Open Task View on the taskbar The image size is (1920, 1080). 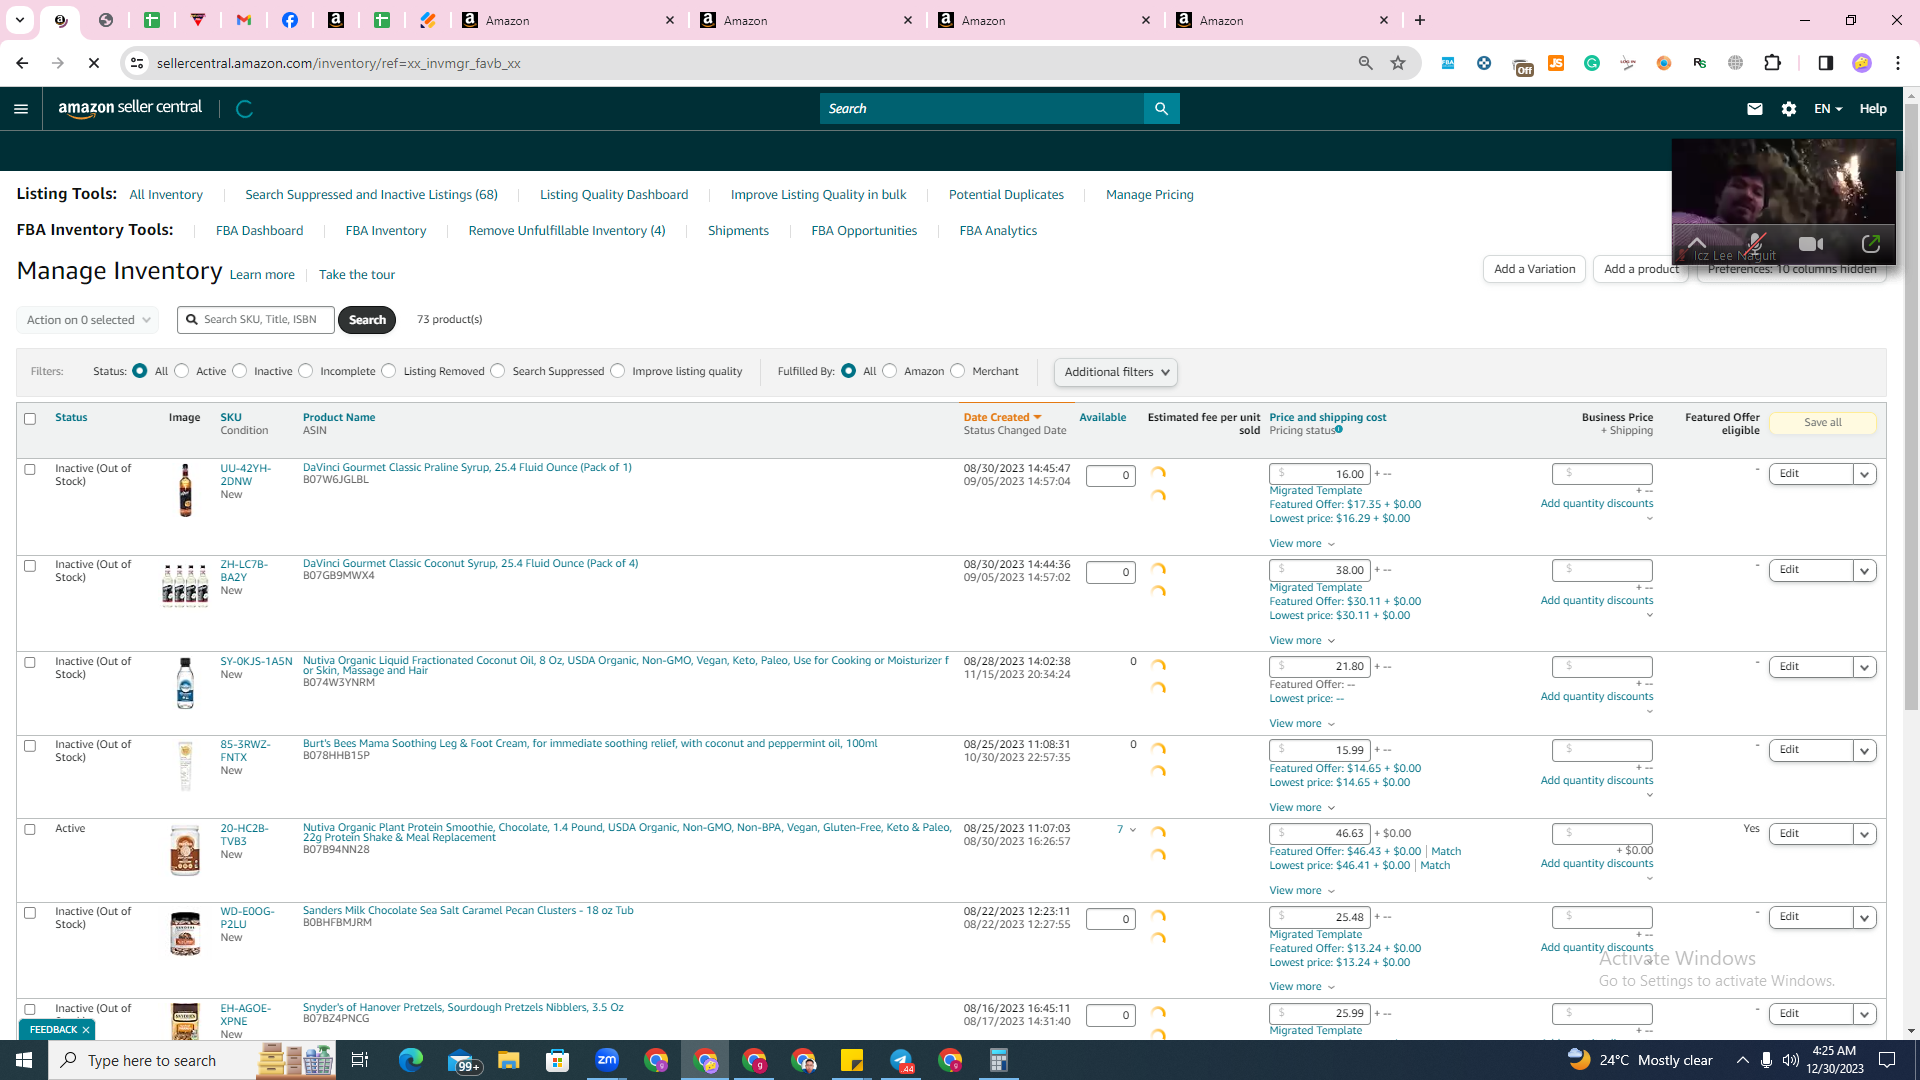[x=360, y=1060]
